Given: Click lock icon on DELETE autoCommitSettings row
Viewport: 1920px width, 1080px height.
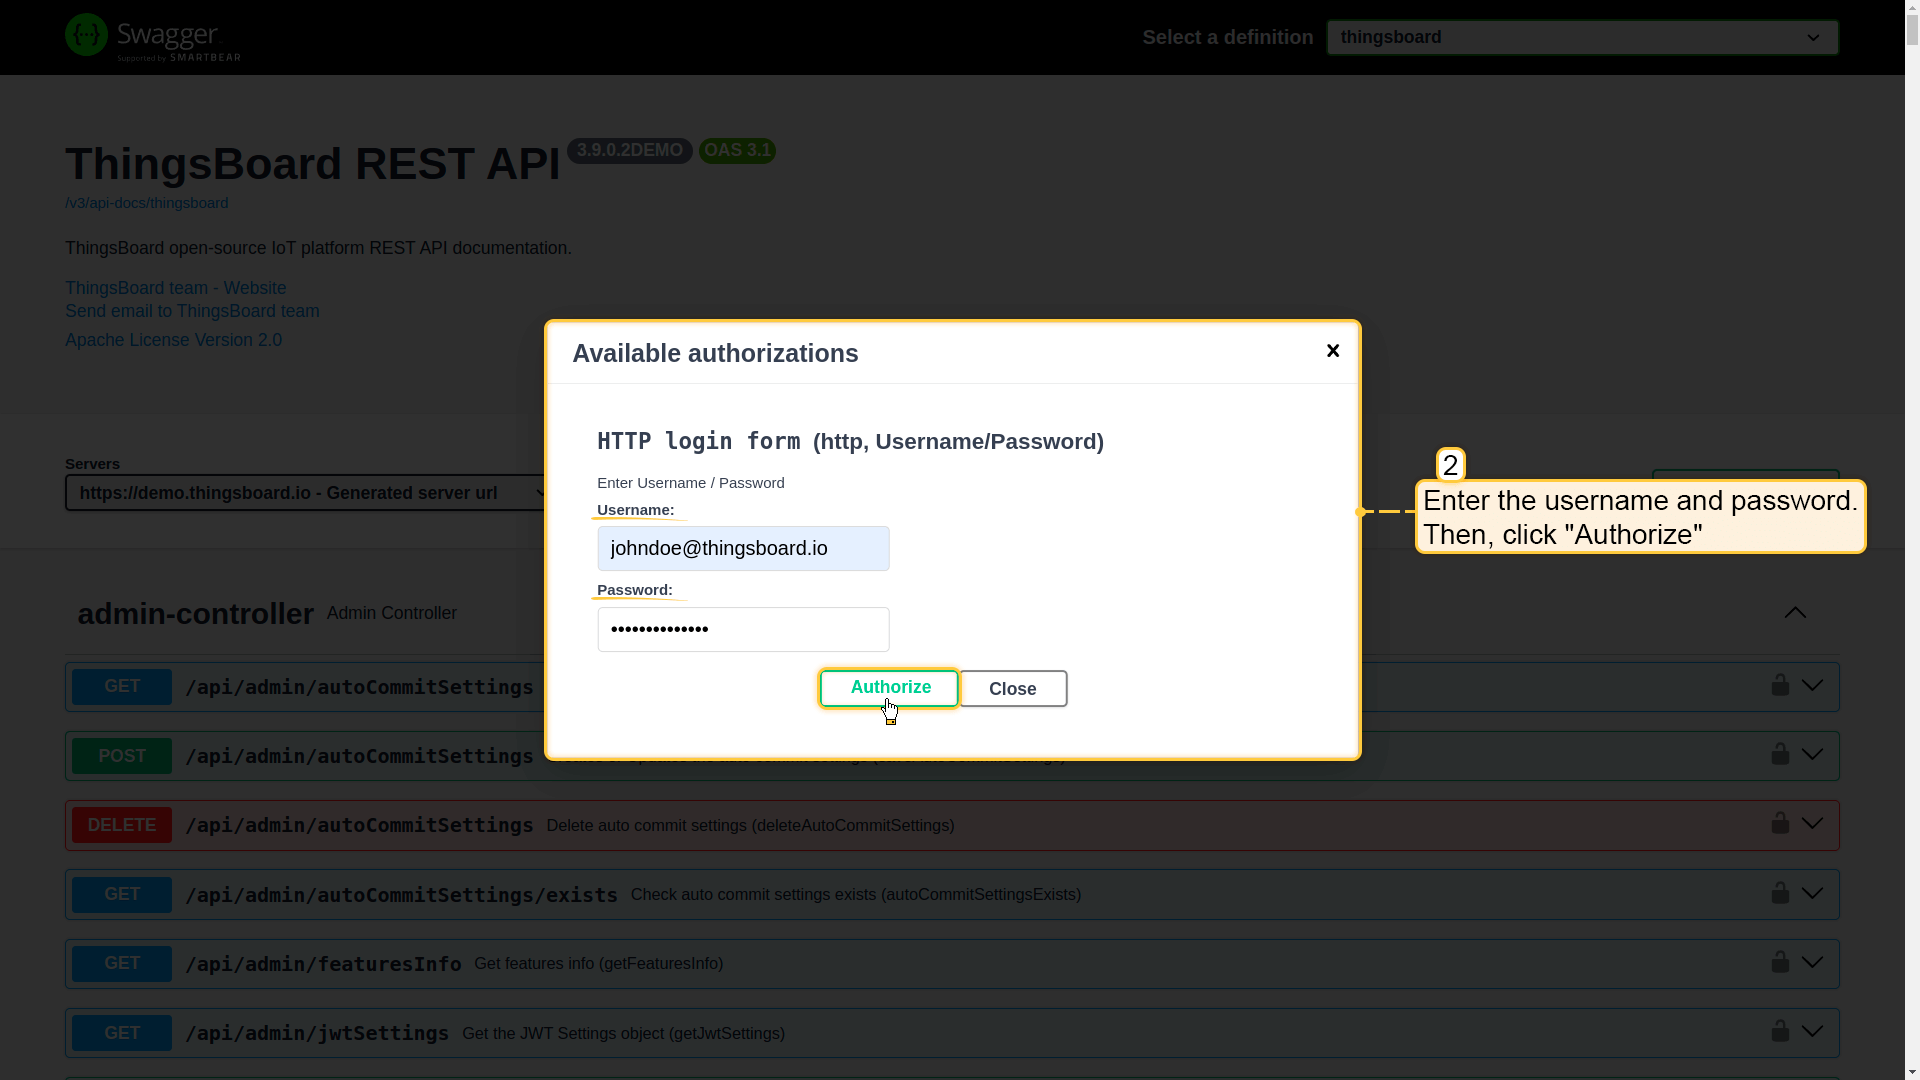Looking at the screenshot, I should coord(1780,823).
